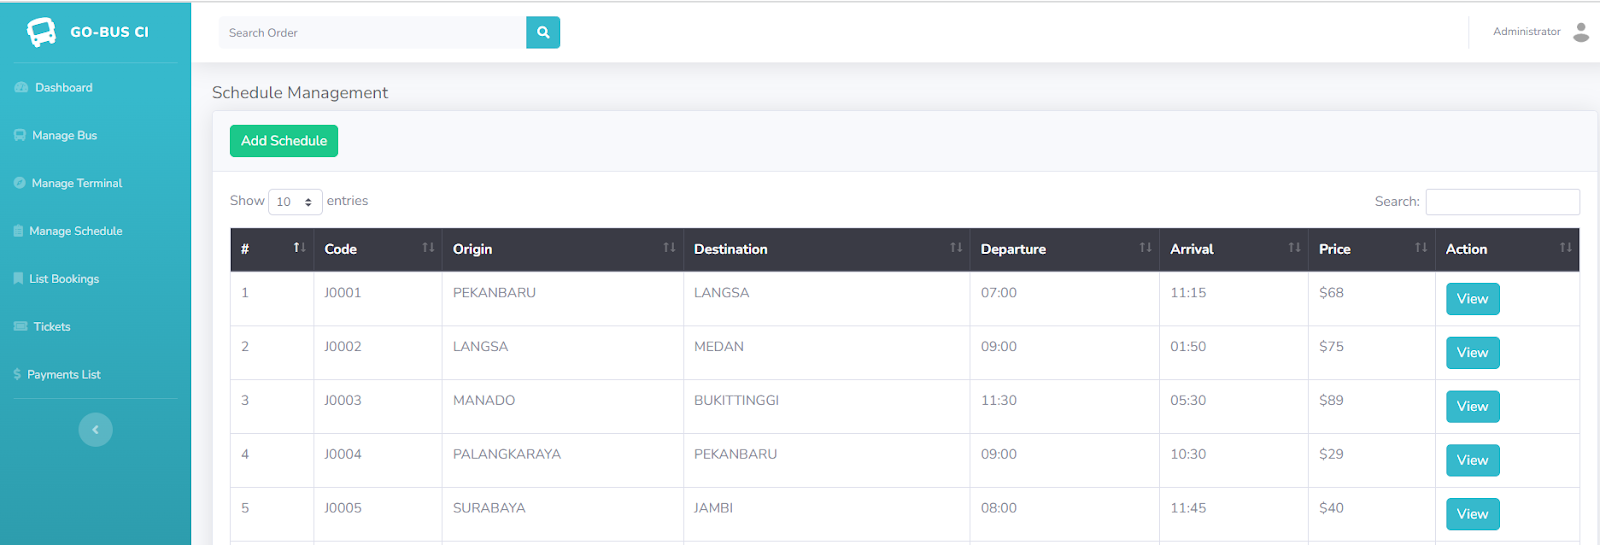The height and width of the screenshot is (545, 1600).
Task: Click the Manage Terminal compass icon
Action: (20, 183)
